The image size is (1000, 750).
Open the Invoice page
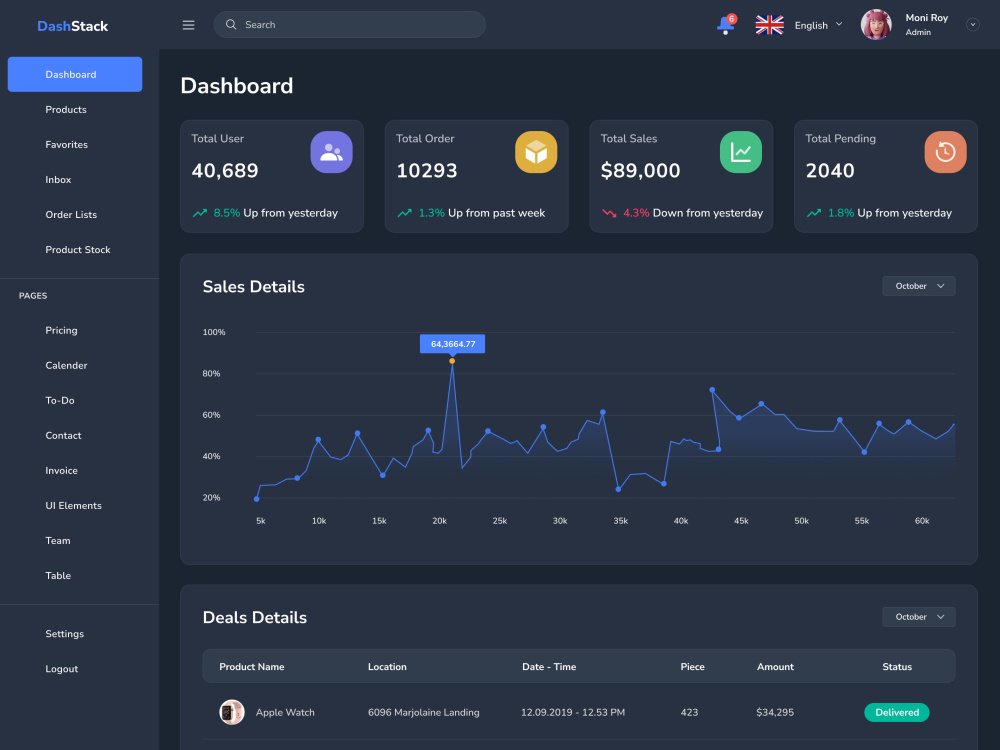[61, 471]
